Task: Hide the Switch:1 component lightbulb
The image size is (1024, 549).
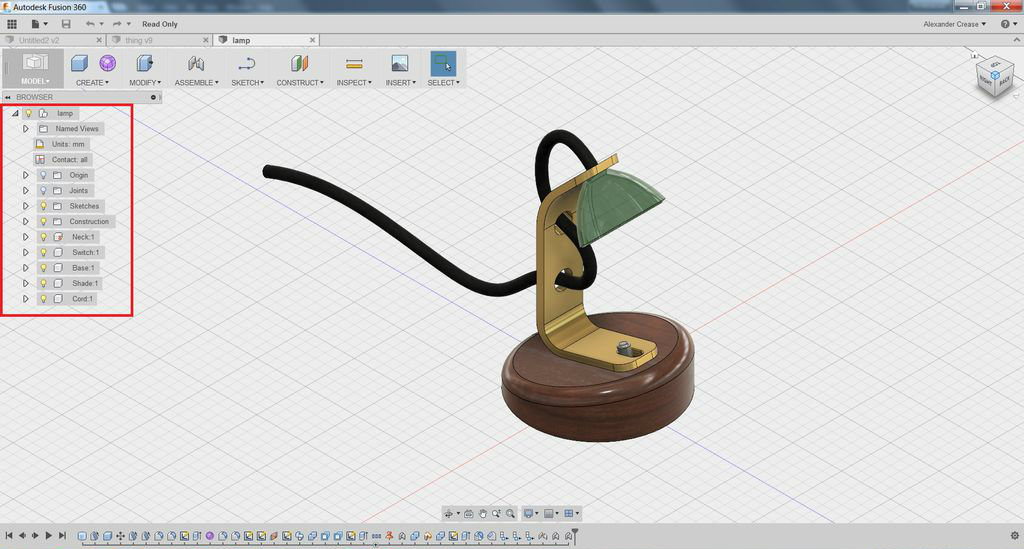Action: click(x=44, y=253)
